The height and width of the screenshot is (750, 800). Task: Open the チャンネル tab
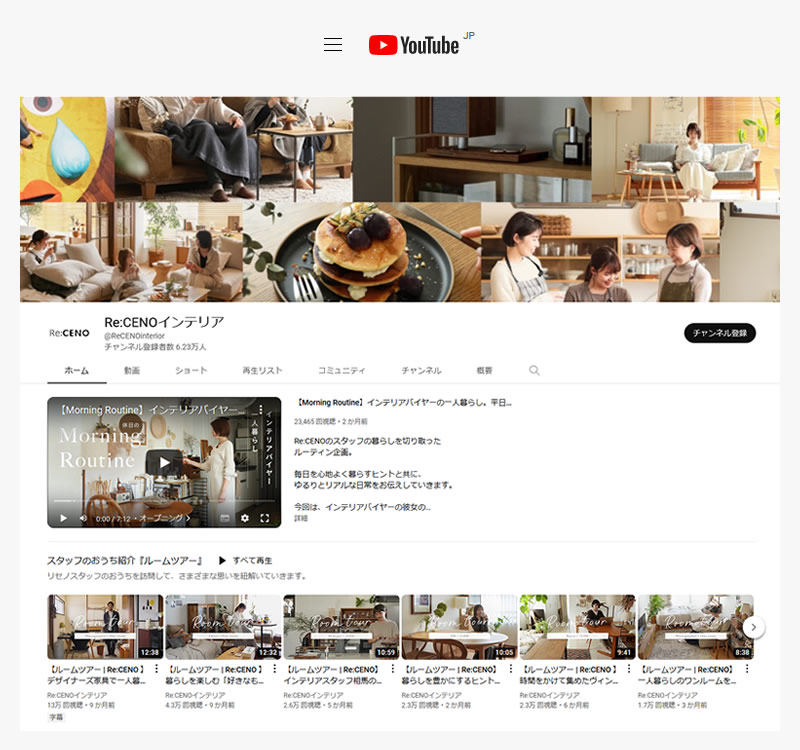tap(421, 370)
